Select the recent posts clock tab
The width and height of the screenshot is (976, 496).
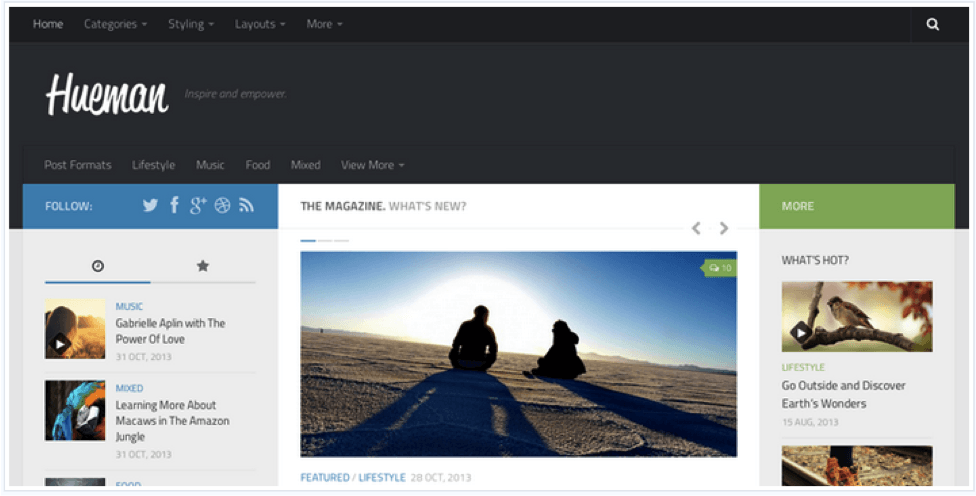click(98, 266)
